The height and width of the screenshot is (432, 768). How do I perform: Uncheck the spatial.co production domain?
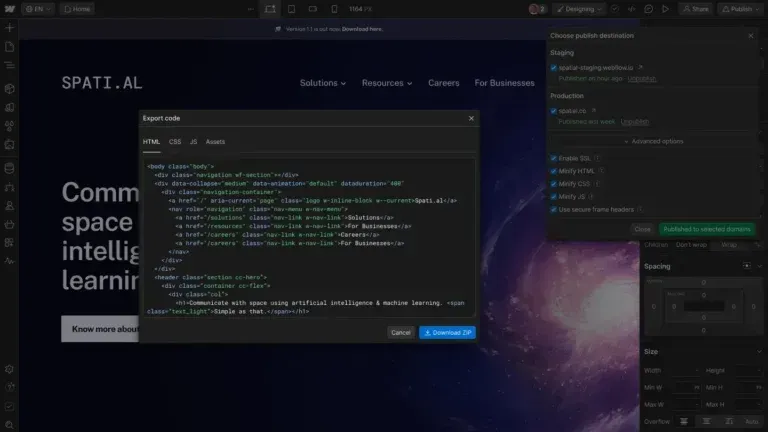pyautogui.click(x=553, y=111)
